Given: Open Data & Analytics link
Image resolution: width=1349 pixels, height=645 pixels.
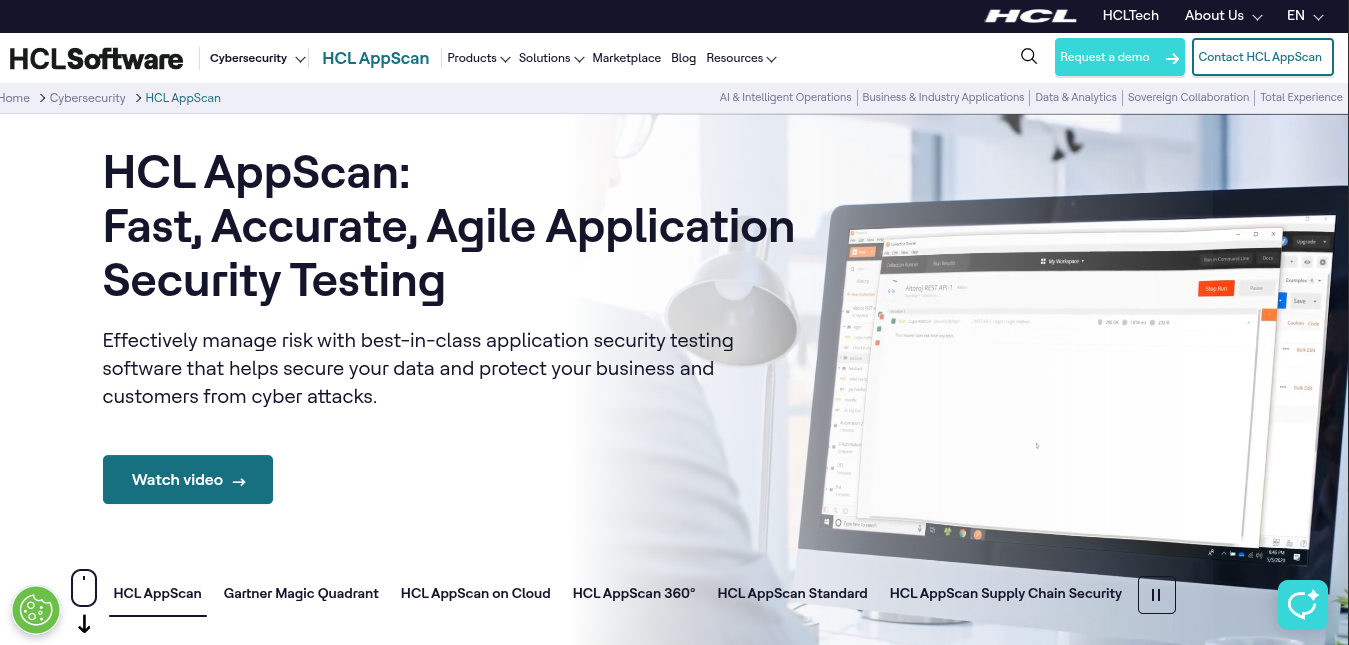Looking at the screenshot, I should pos(1076,98).
